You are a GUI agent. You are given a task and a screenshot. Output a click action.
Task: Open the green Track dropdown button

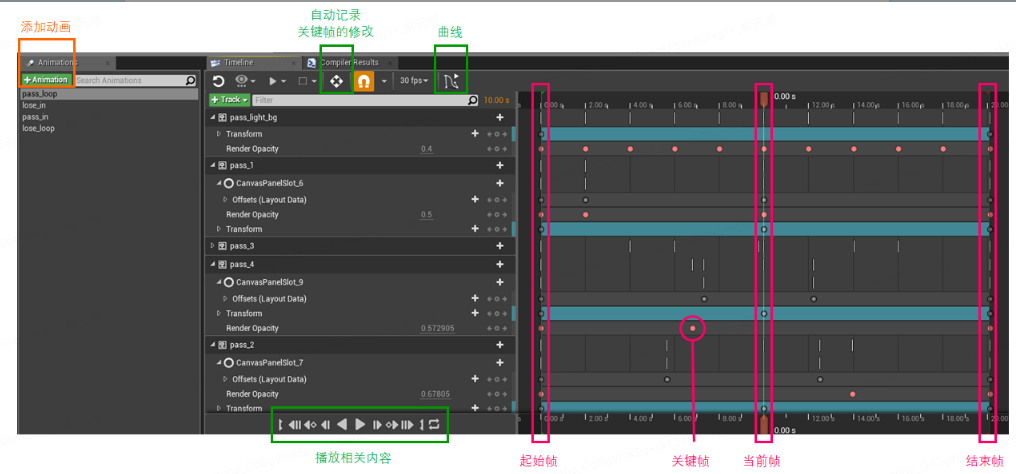[229, 100]
